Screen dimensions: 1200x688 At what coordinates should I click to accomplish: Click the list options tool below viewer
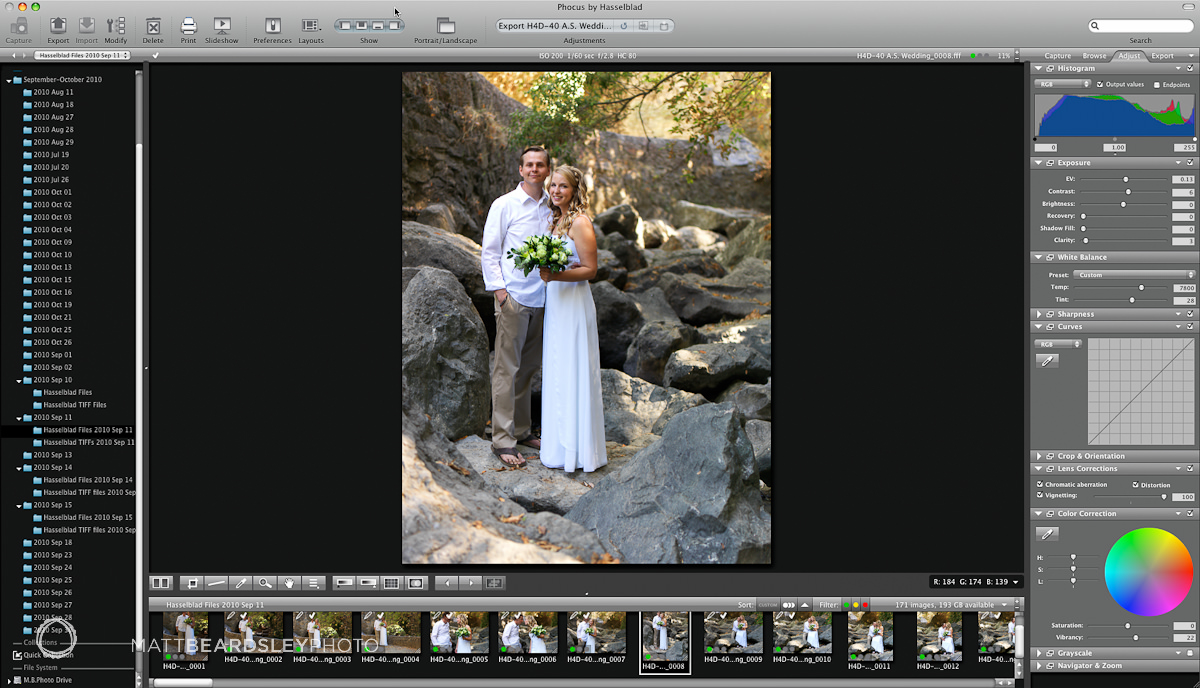coord(313,582)
